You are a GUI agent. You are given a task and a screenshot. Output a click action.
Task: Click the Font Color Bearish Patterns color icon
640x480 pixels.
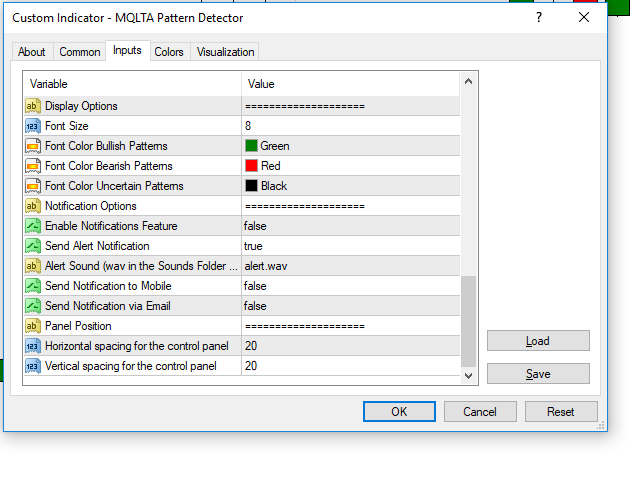33,166
